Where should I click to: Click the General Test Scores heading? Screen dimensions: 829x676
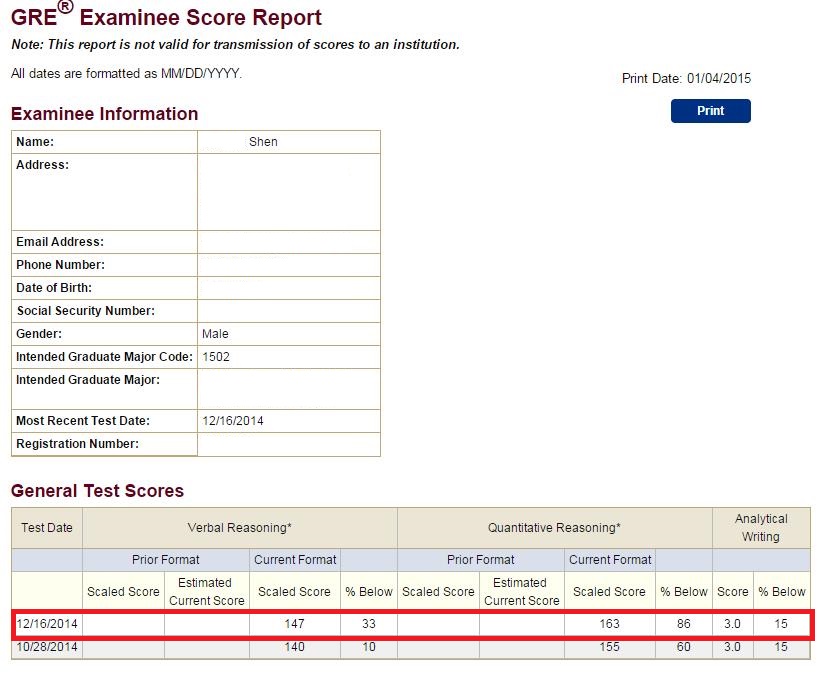[97, 491]
